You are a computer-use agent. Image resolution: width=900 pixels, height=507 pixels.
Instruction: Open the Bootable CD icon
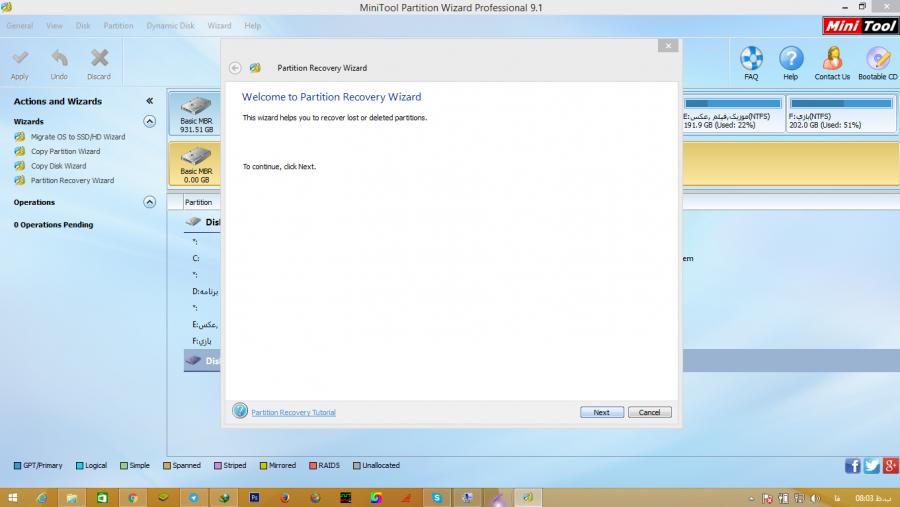878,58
